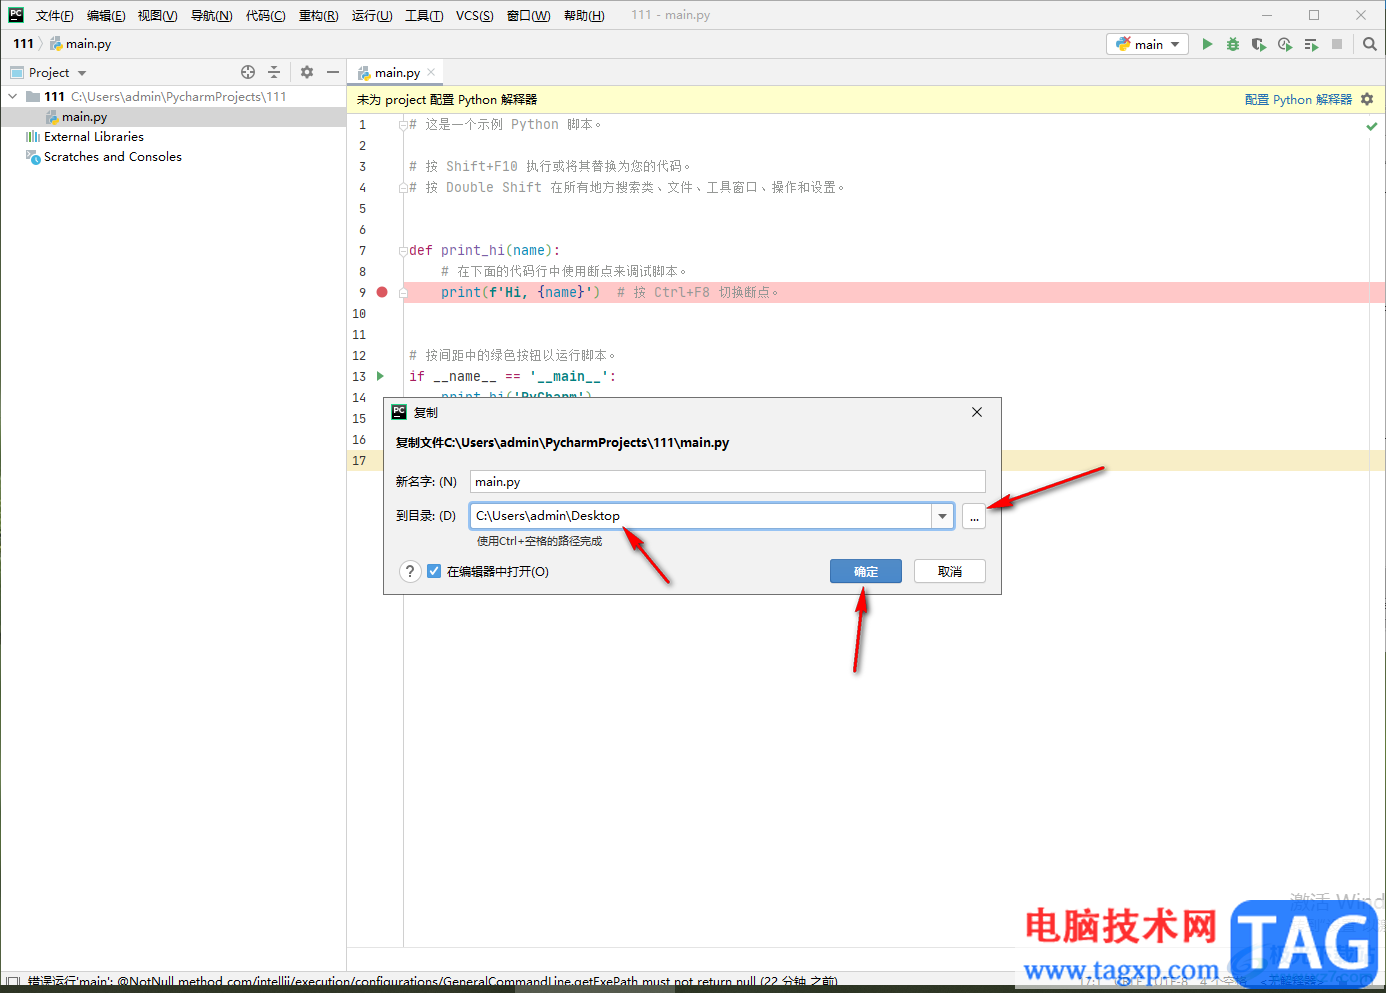Screen dimensions: 1386x993
Task: Stop the running process square icon
Action: pos(1337,44)
